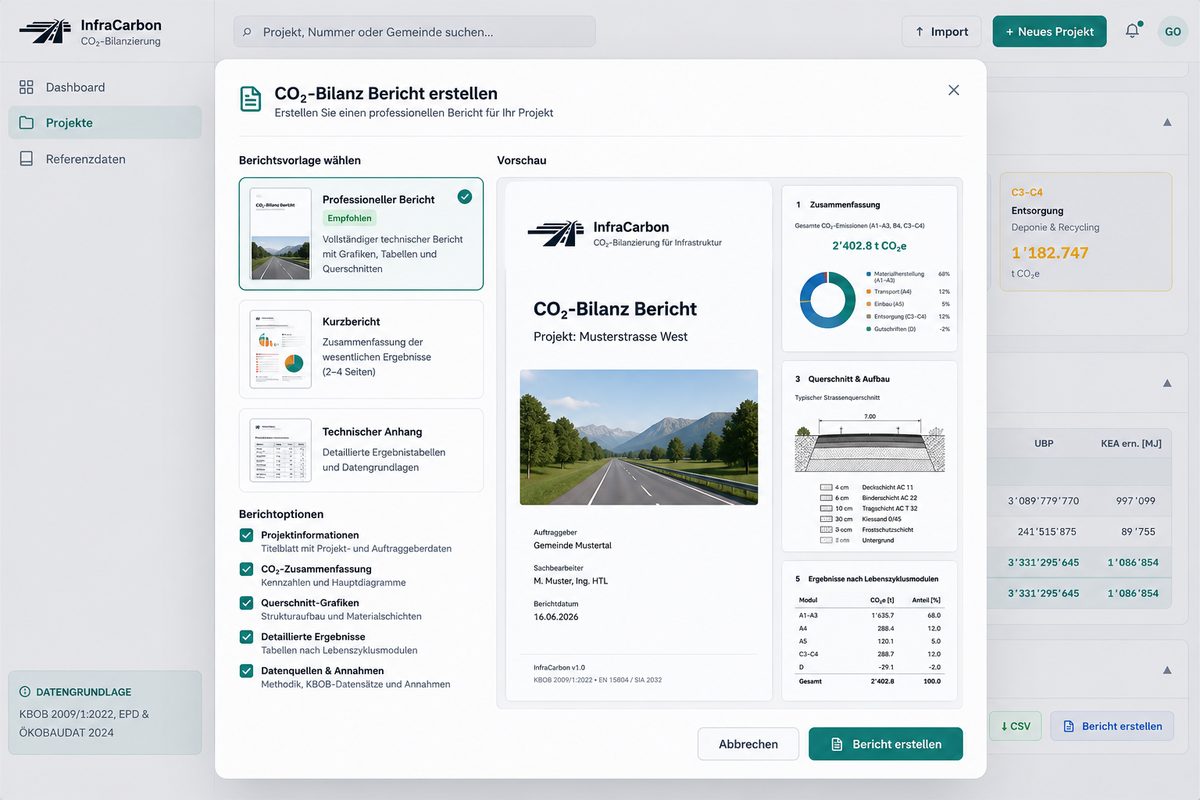Click the UBP cell 241'515'875
This screenshot has height=800, width=1200.
[1047, 531]
